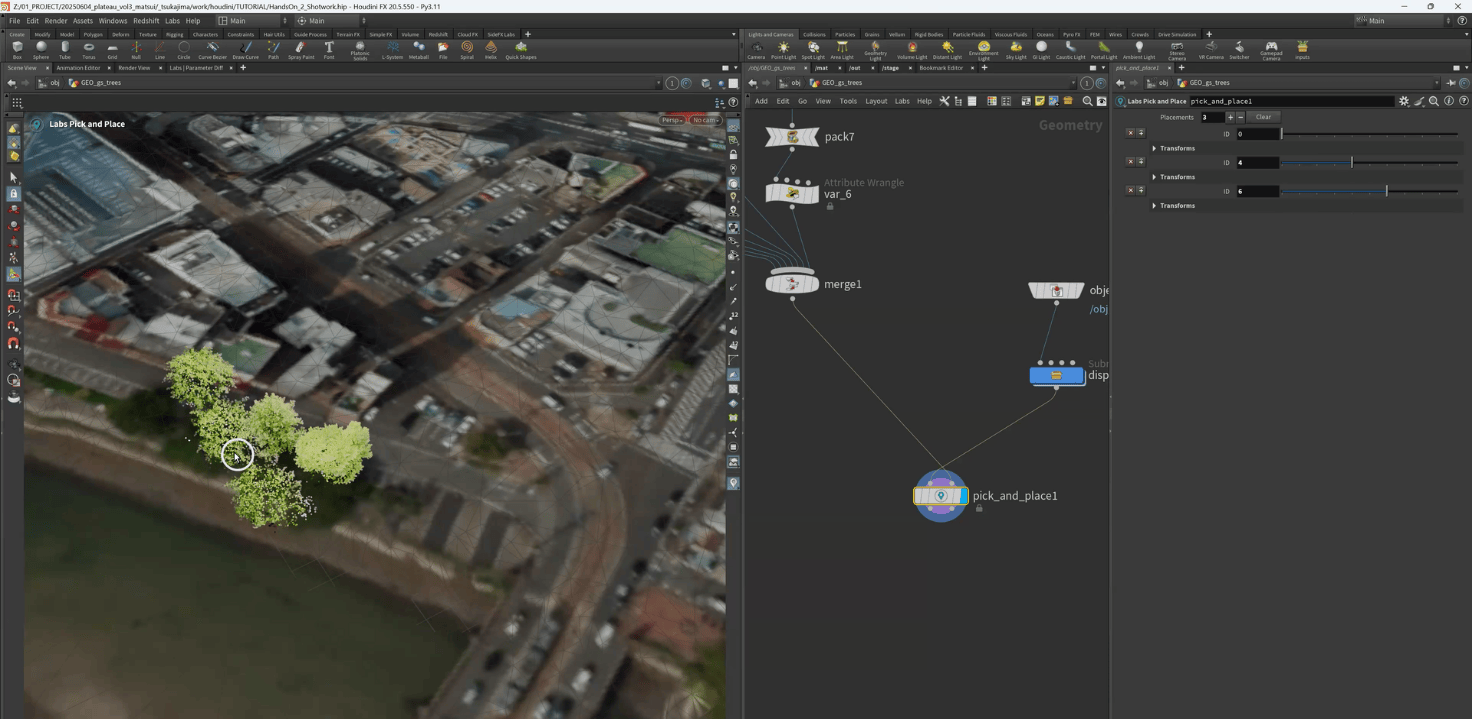The width and height of the screenshot is (1472, 719).
Task: Open the node info icon in parameters
Action: pos(1448,101)
